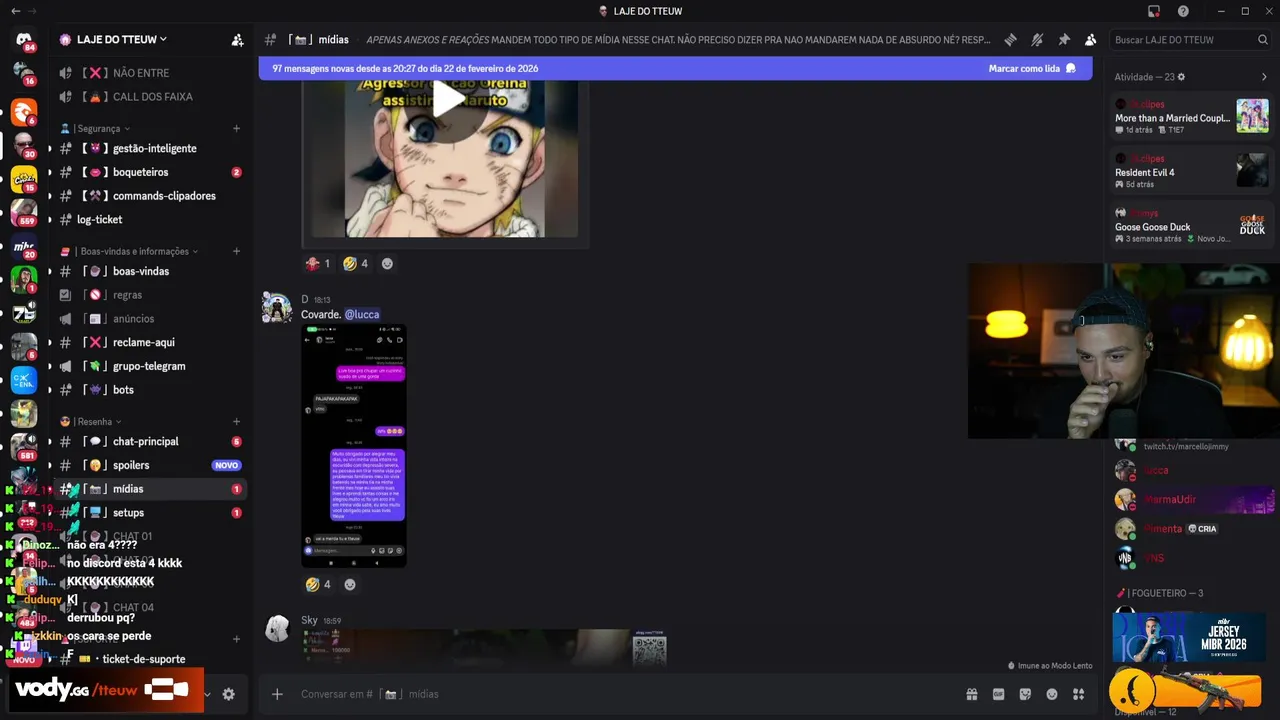The image size is (1280, 720).
Task: Open Atividade settings gear
Action: (x=1181, y=77)
